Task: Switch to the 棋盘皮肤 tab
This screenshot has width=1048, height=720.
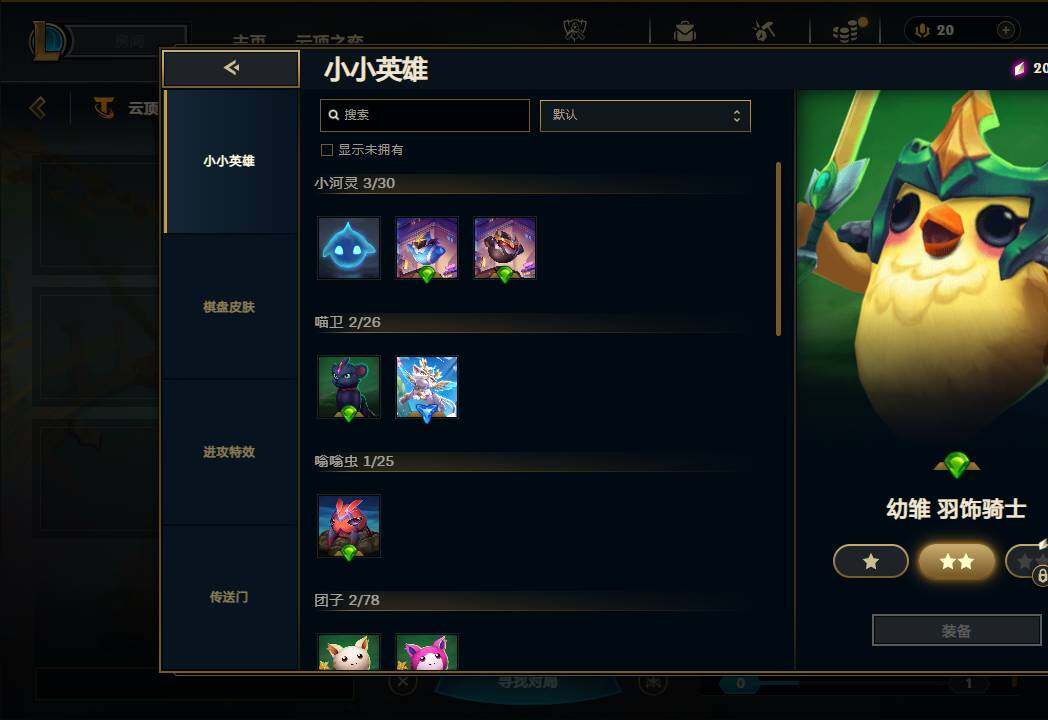Action: pos(229,307)
